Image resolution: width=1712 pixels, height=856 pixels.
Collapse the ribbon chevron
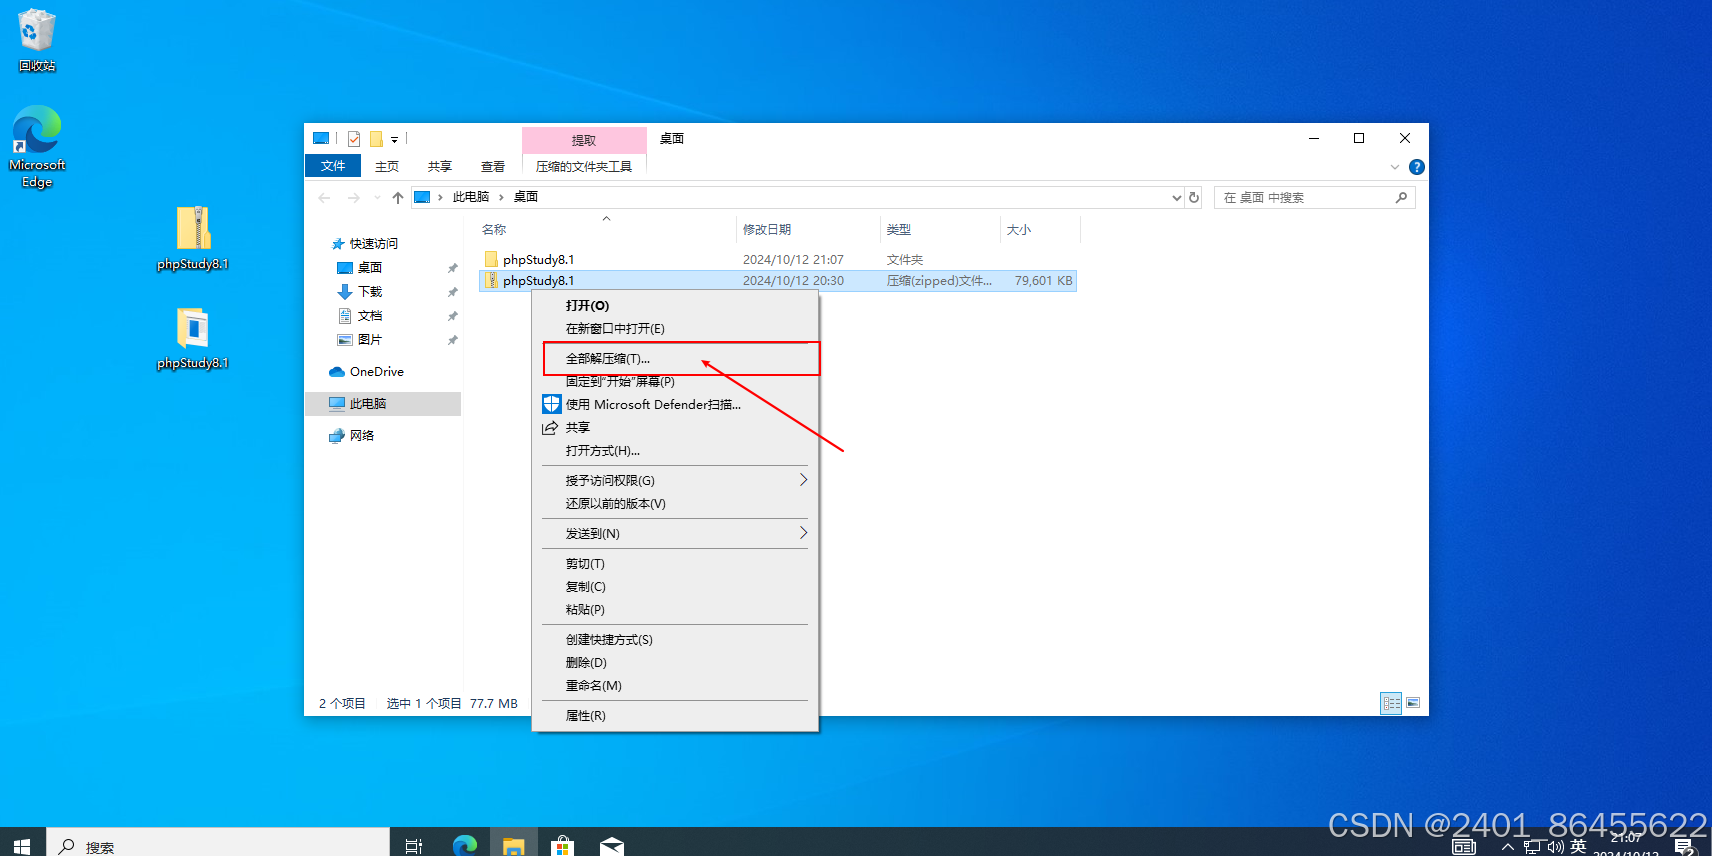(1395, 167)
